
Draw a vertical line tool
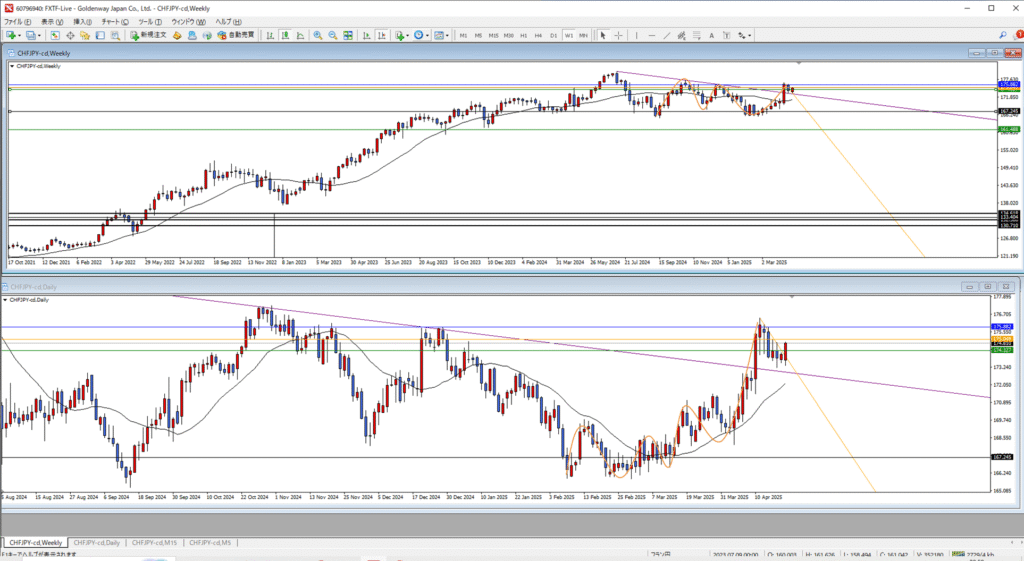(x=636, y=35)
